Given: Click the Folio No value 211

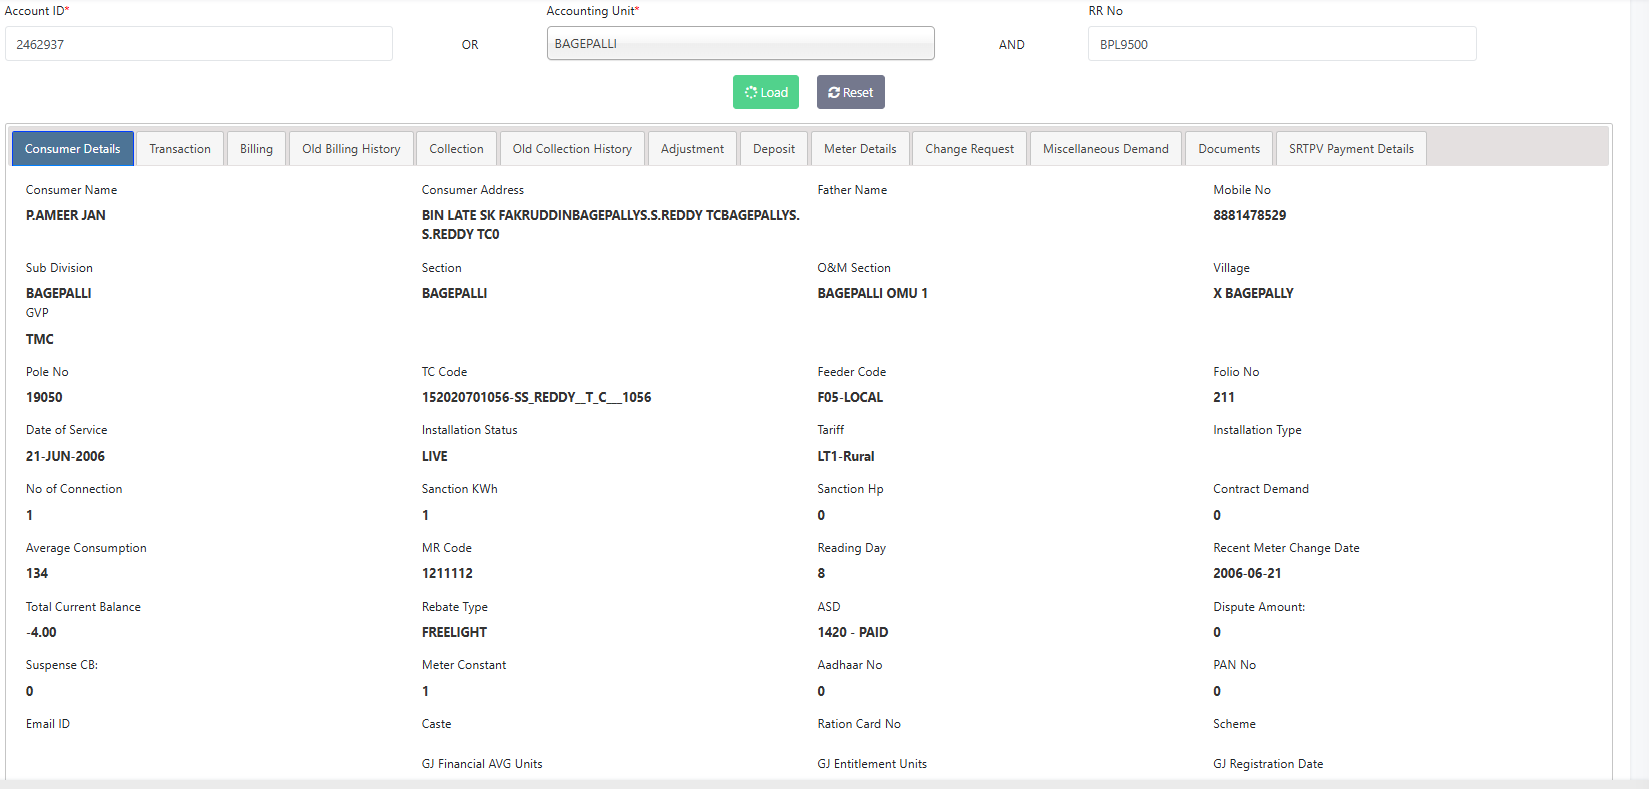Looking at the screenshot, I should point(1224,397).
